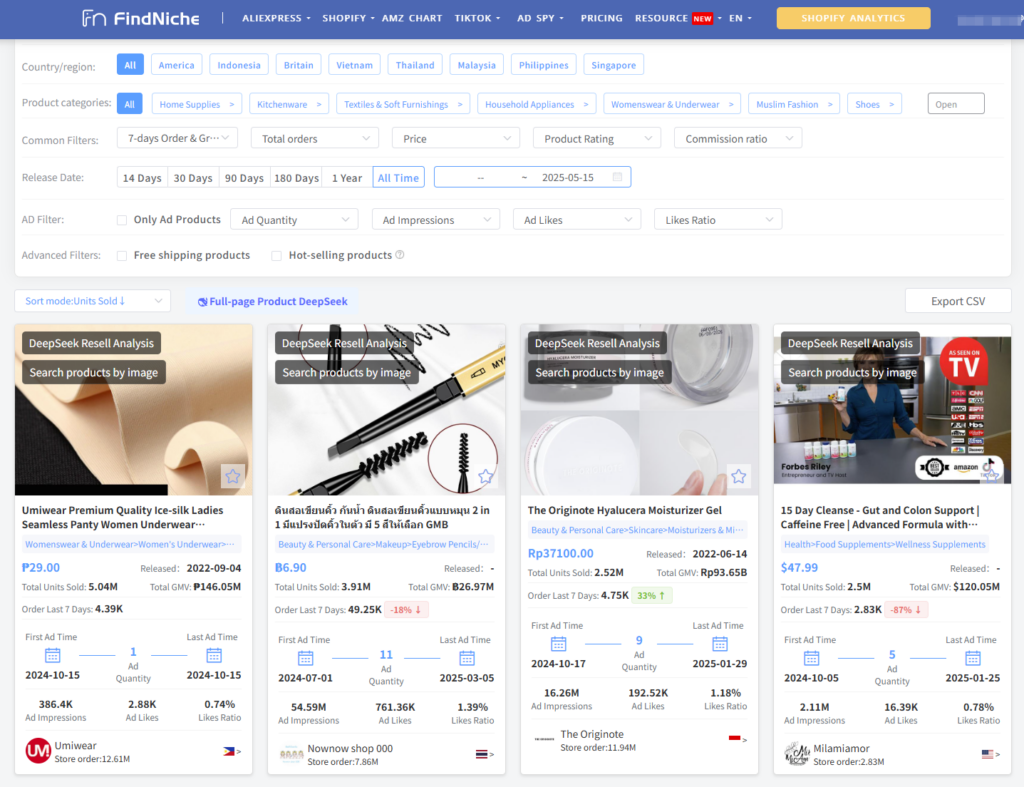
Task: Open the Home Supplies category
Action: (197, 104)
